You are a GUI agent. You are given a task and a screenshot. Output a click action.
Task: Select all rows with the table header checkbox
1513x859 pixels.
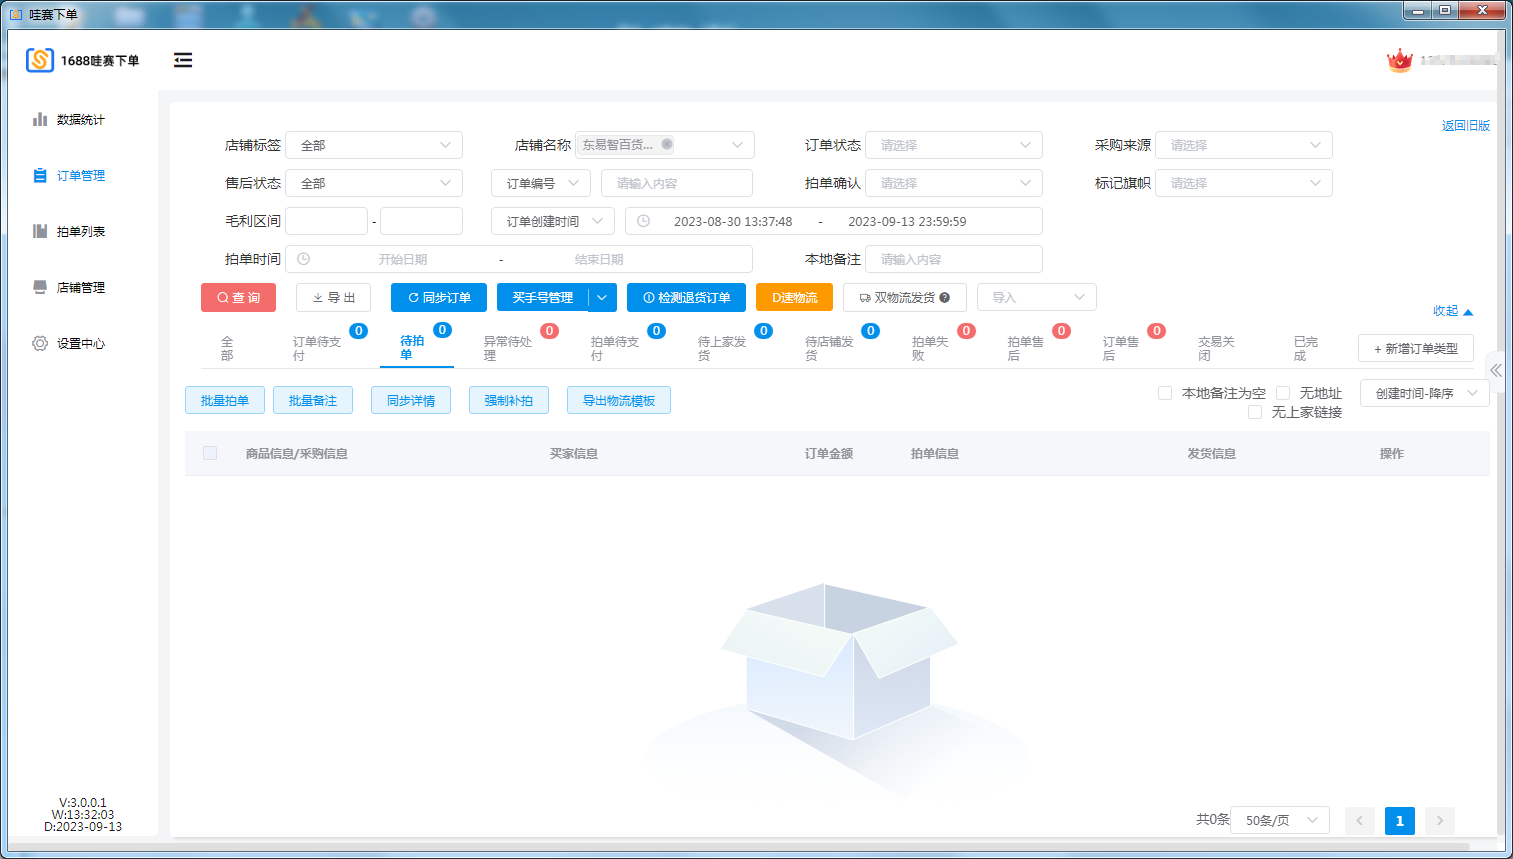pos(210,453)
